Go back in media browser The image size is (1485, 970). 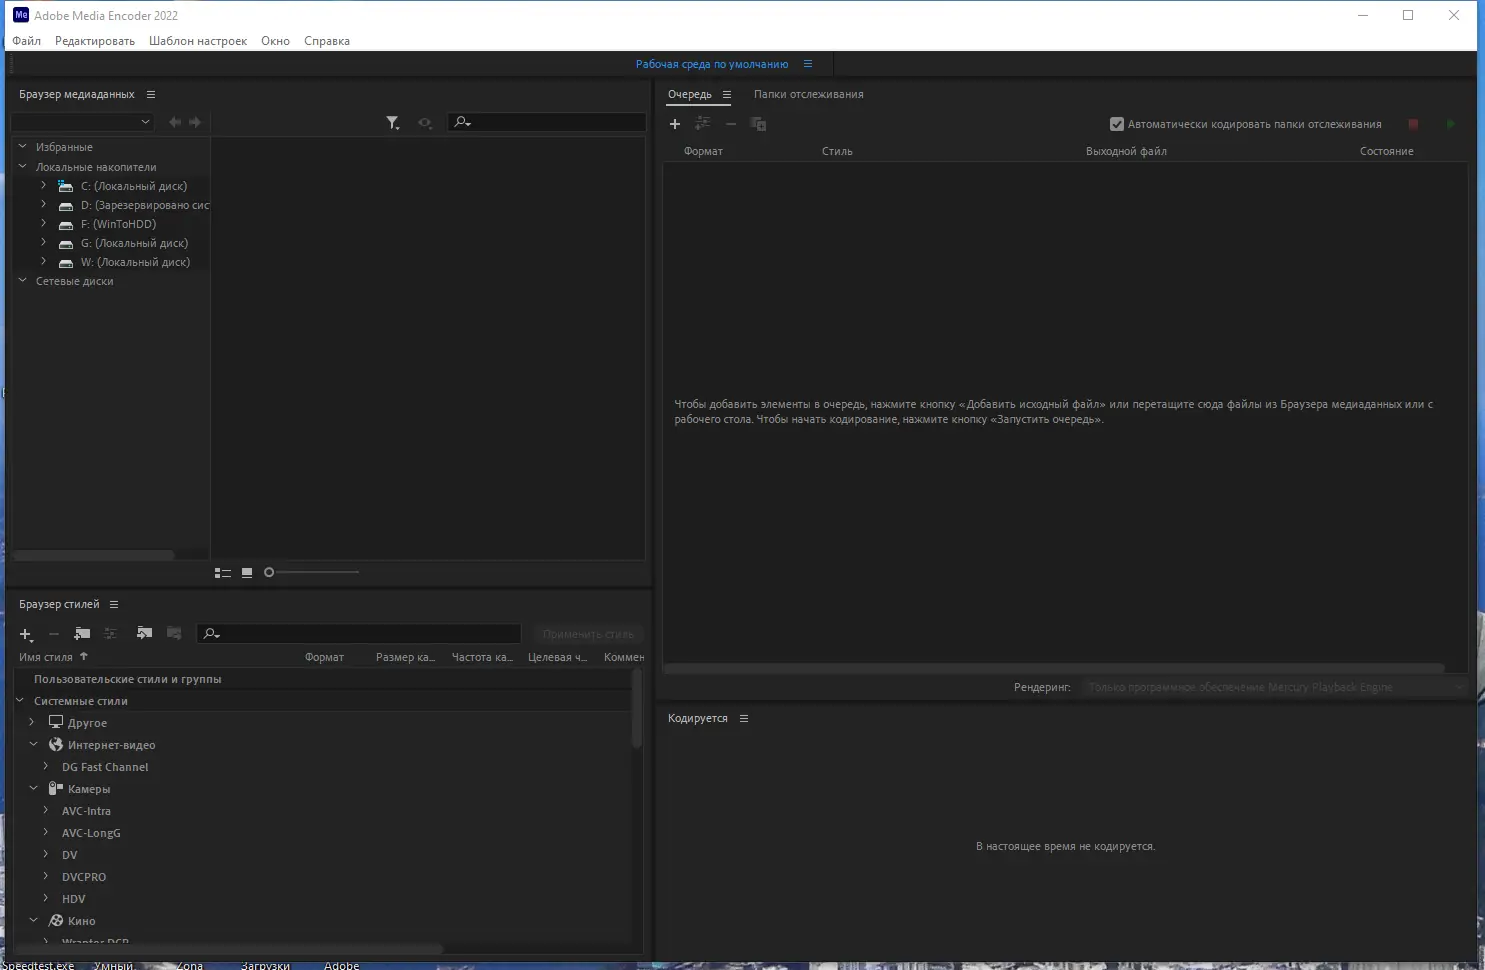pyautogui.click(x=175, y=122)
